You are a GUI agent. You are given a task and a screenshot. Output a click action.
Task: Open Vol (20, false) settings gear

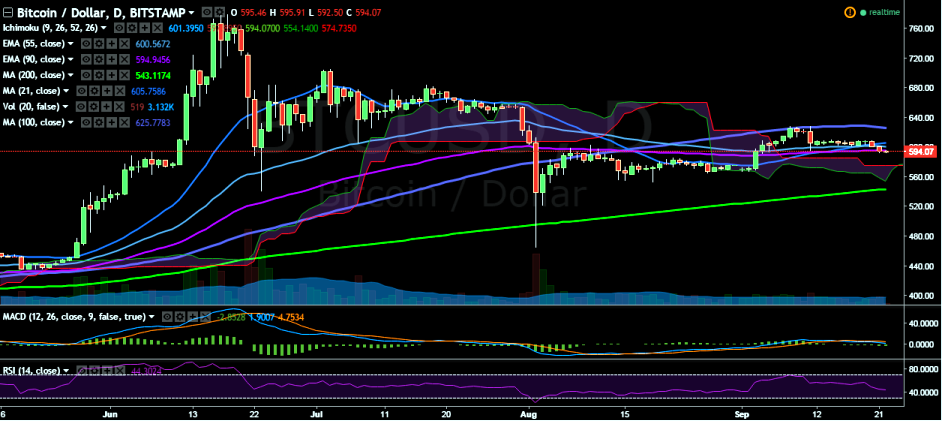point(94,106)
